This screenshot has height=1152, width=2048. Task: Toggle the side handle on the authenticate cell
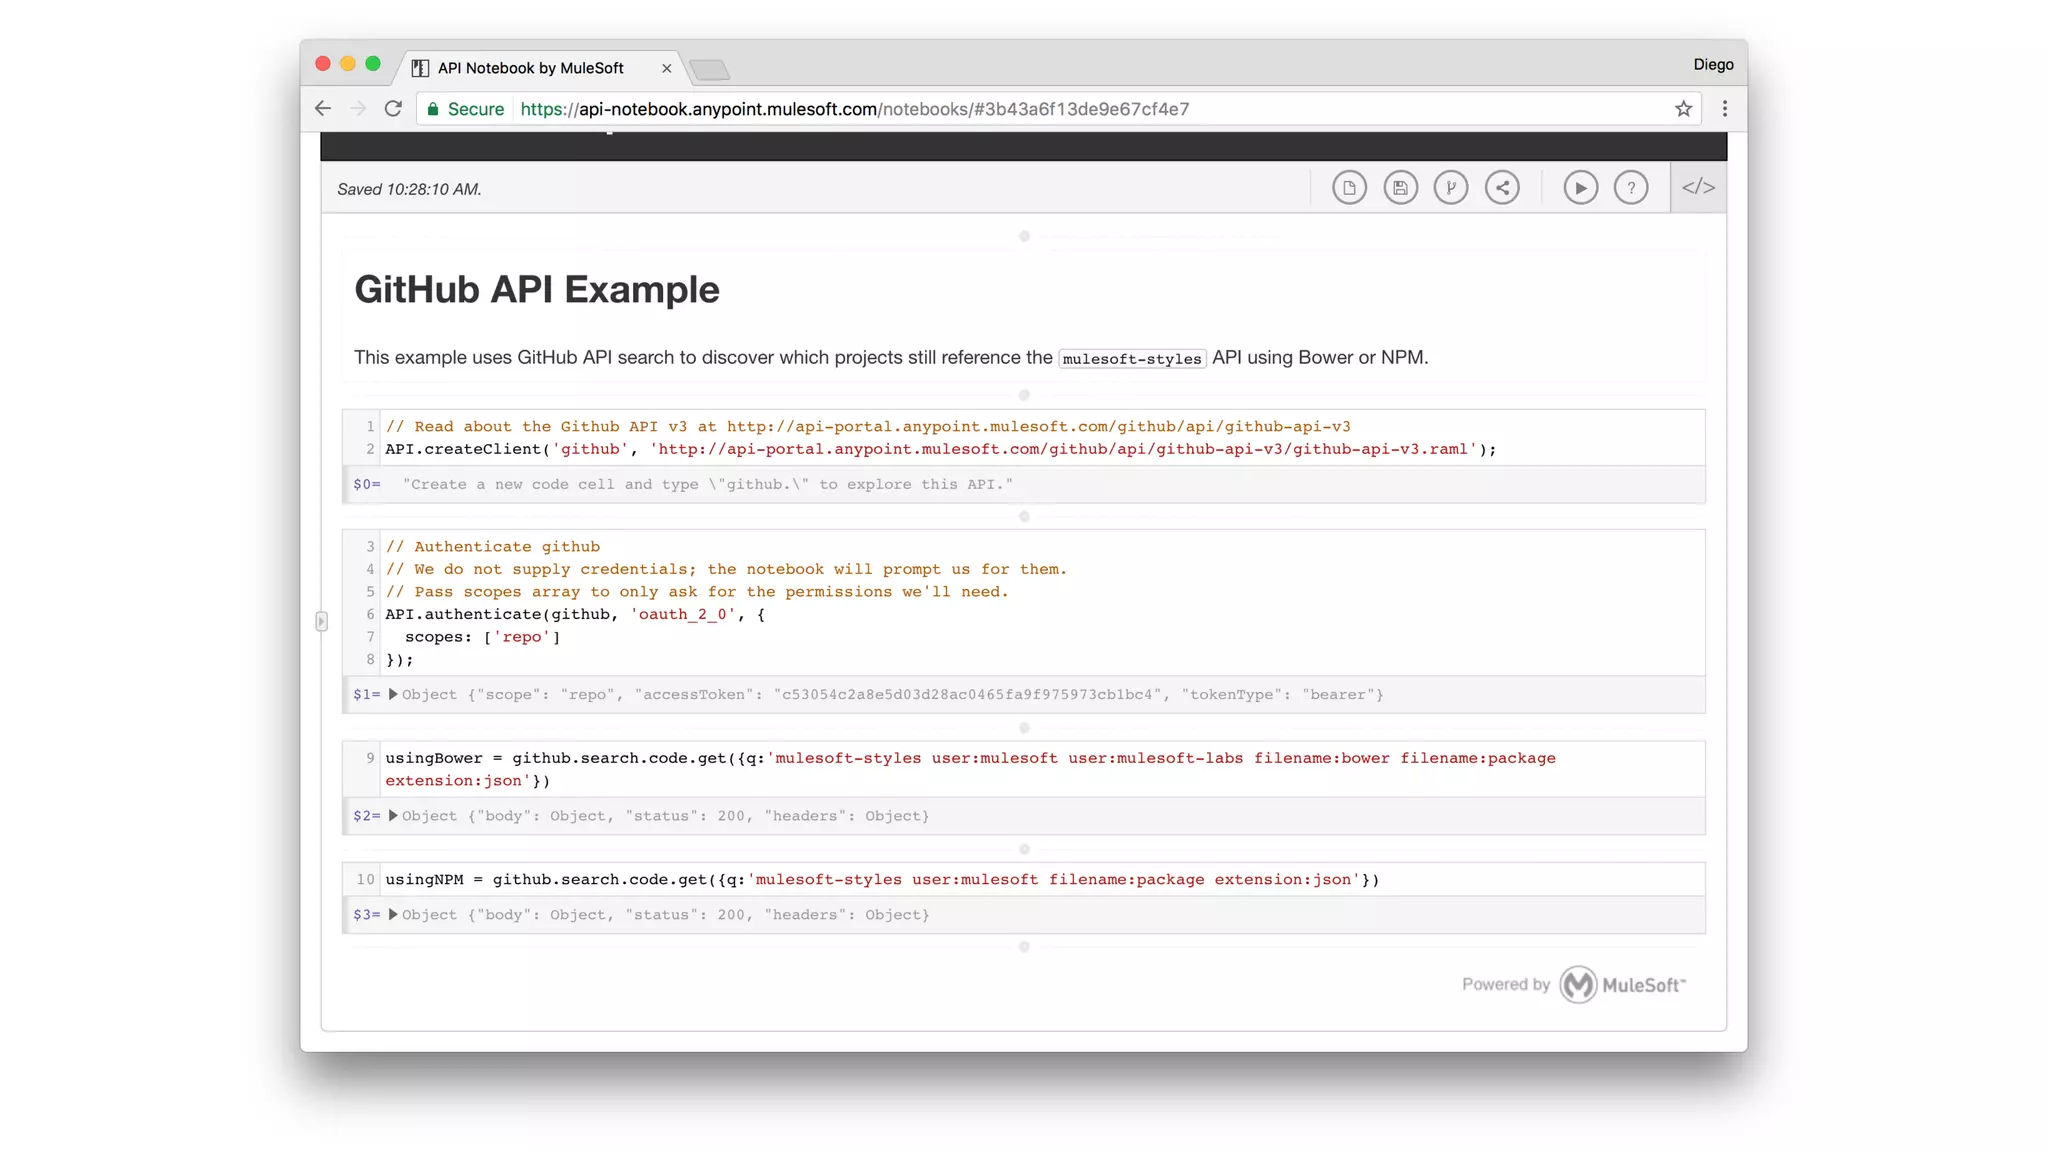click(x=321, y=621)
